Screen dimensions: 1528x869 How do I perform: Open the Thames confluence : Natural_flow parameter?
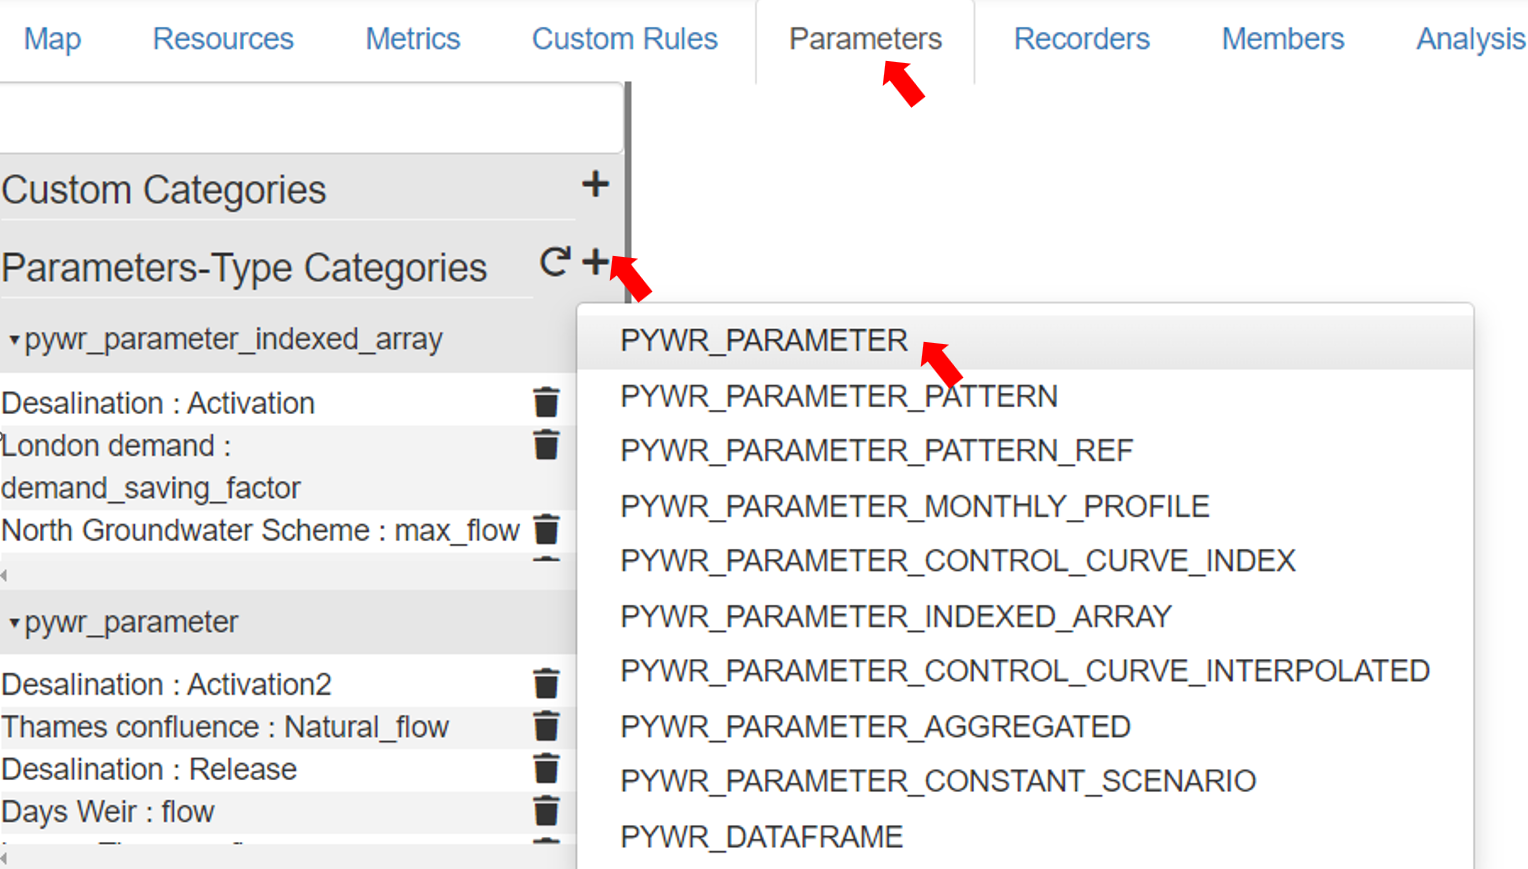(x=225, y=727)
